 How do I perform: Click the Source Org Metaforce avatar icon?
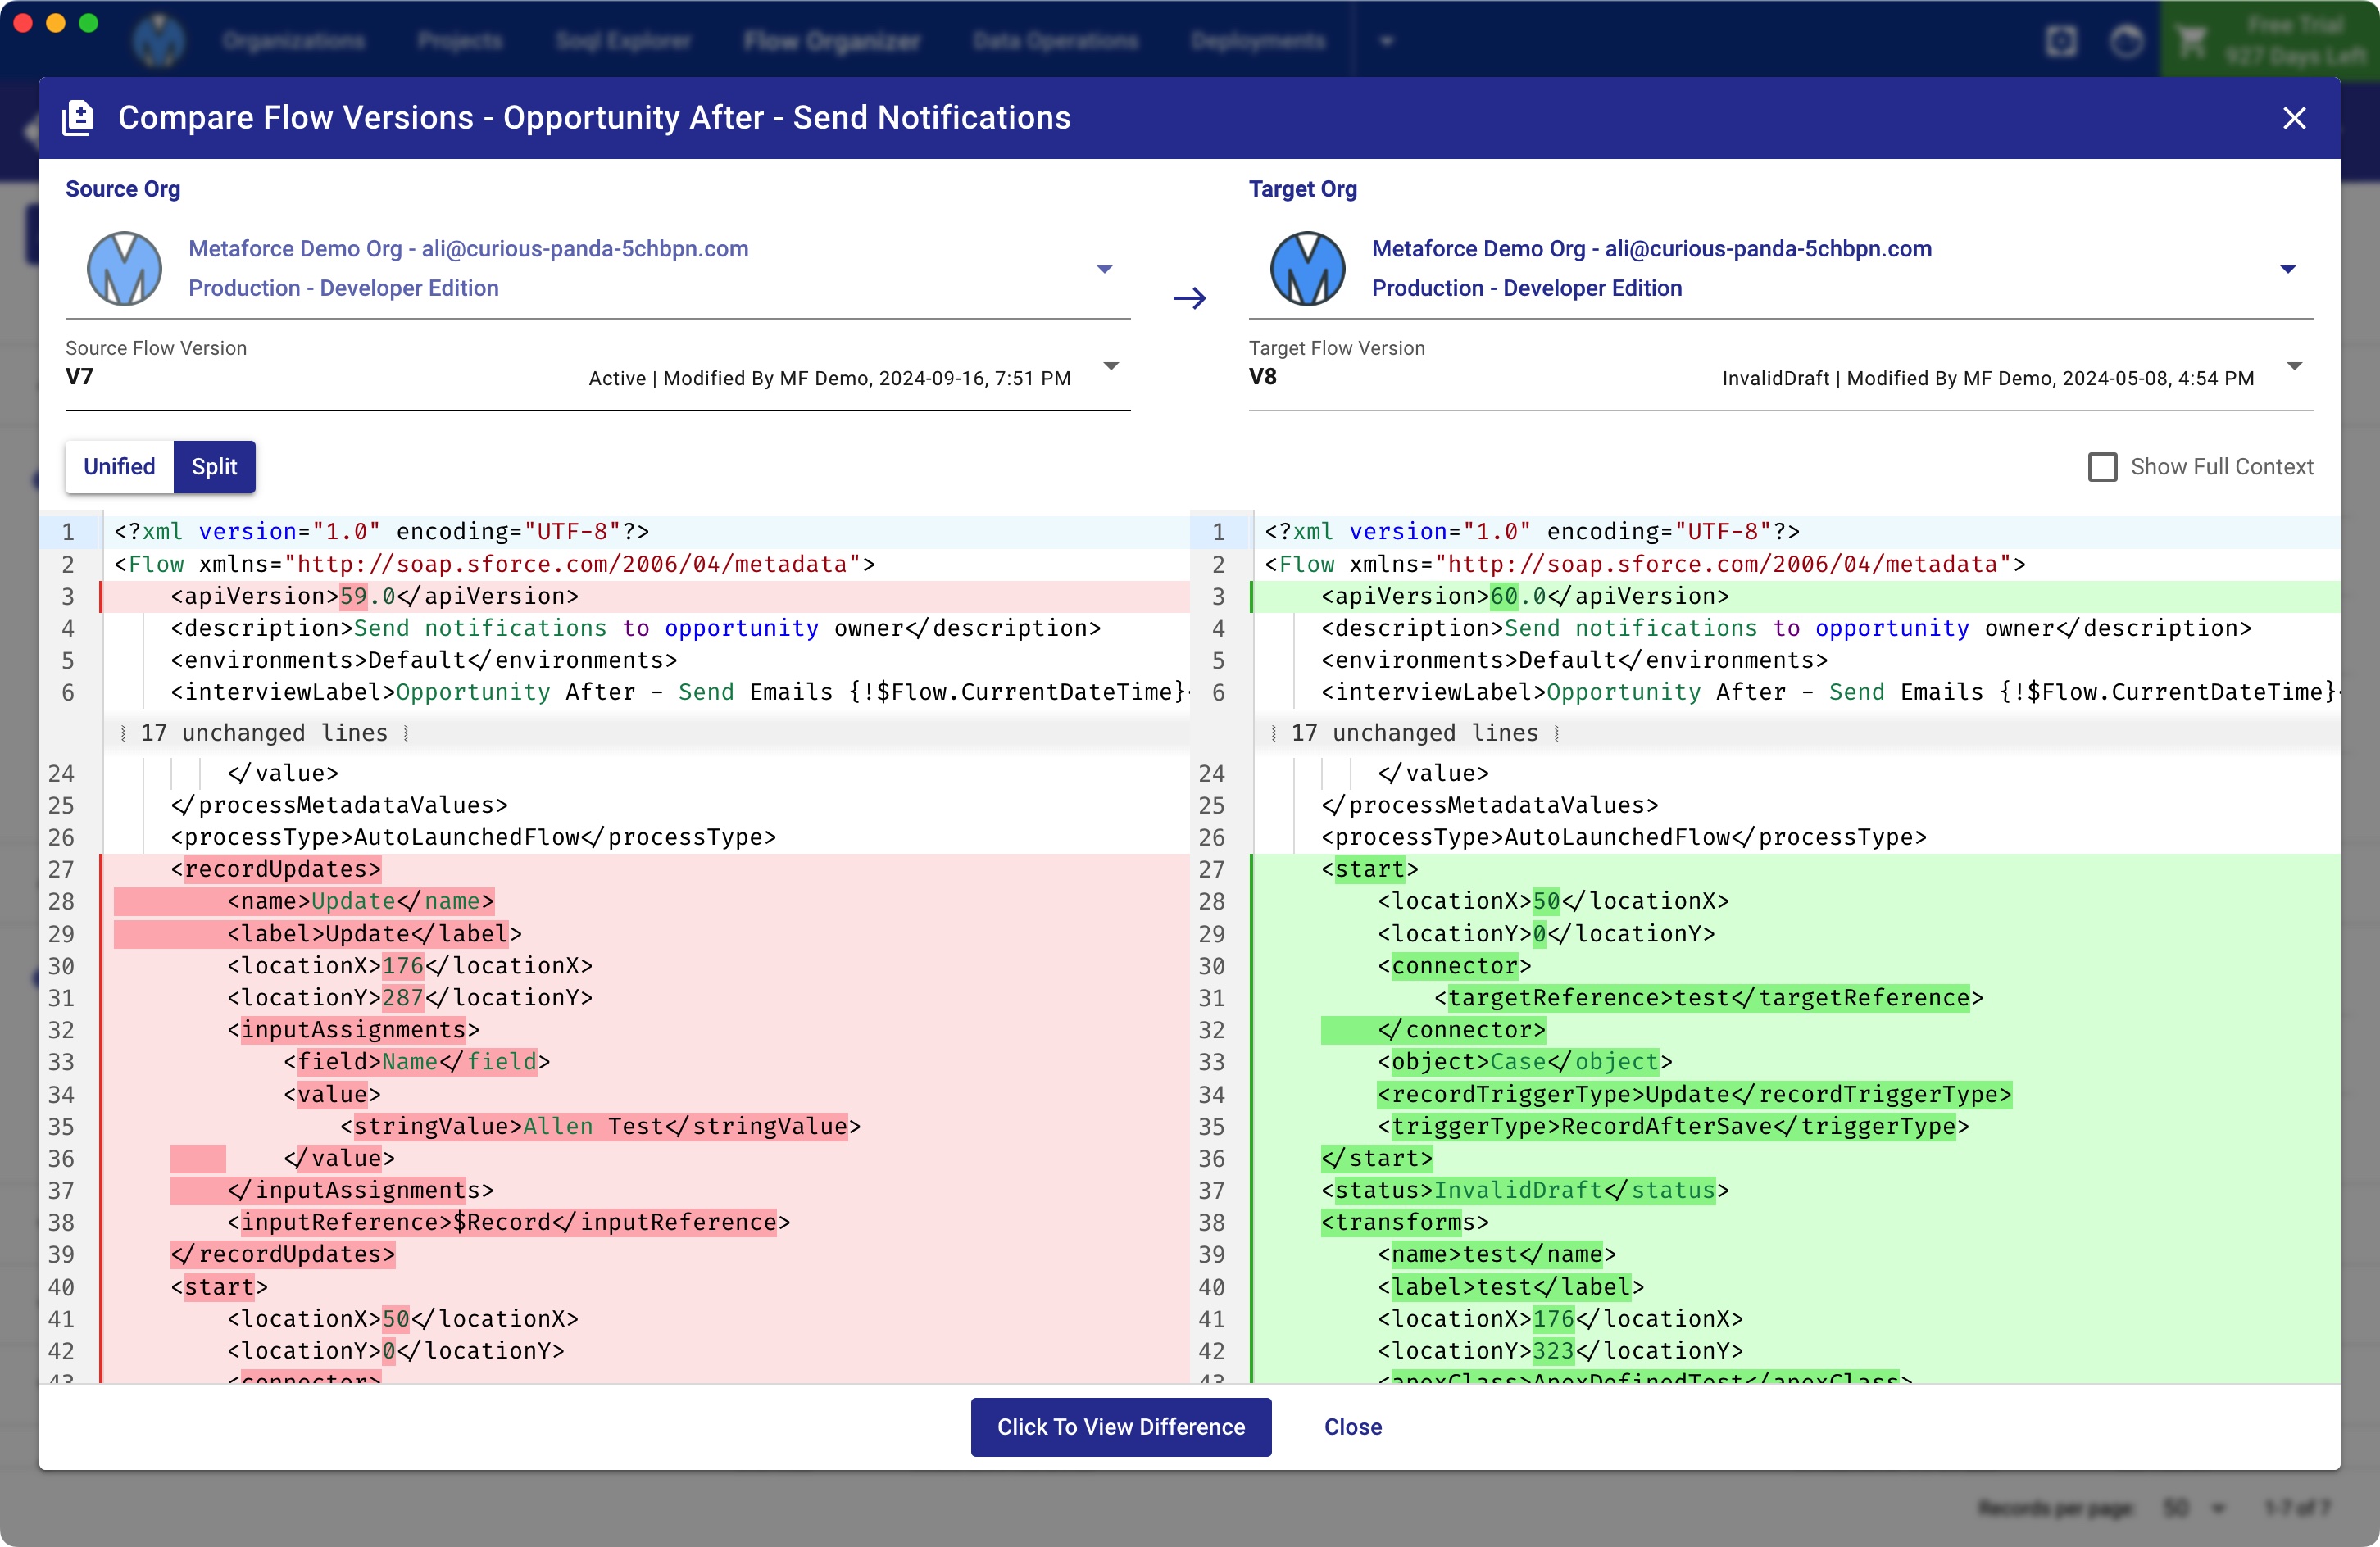pos(125,269)
